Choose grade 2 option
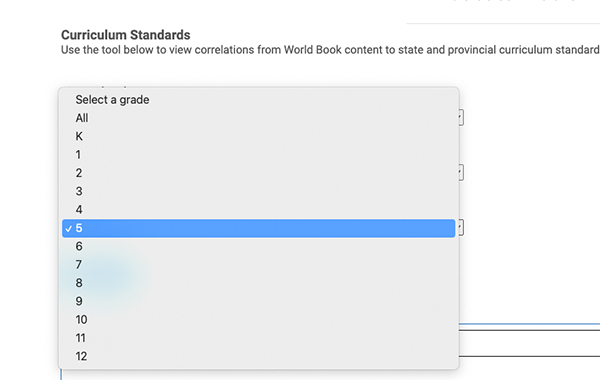This screenshot has width=600, height=380. tap(258, 173)
